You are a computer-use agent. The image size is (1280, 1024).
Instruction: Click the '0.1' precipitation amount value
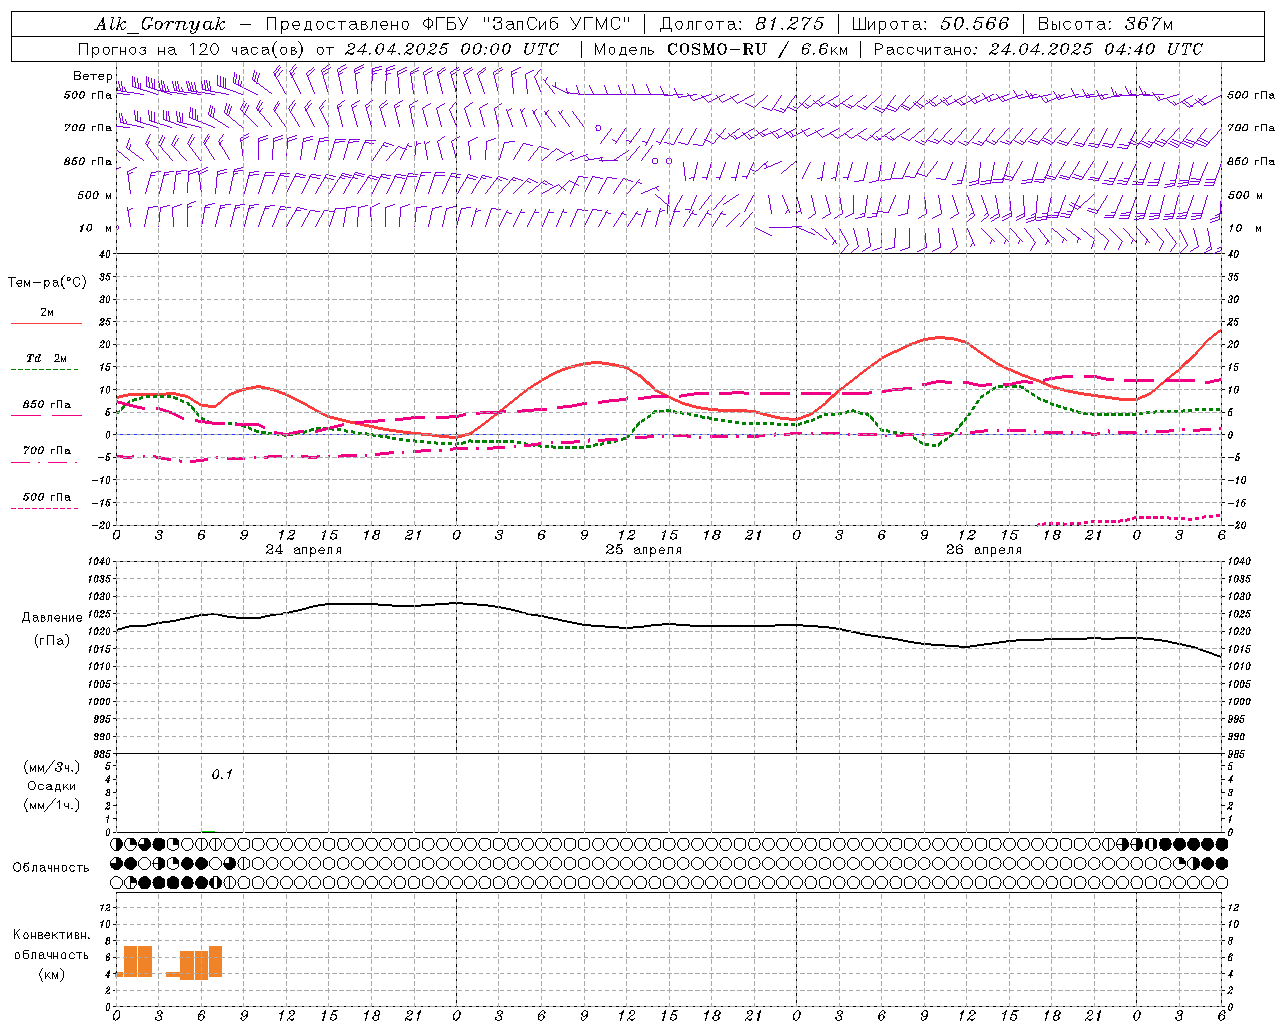(x=222, y=774)
